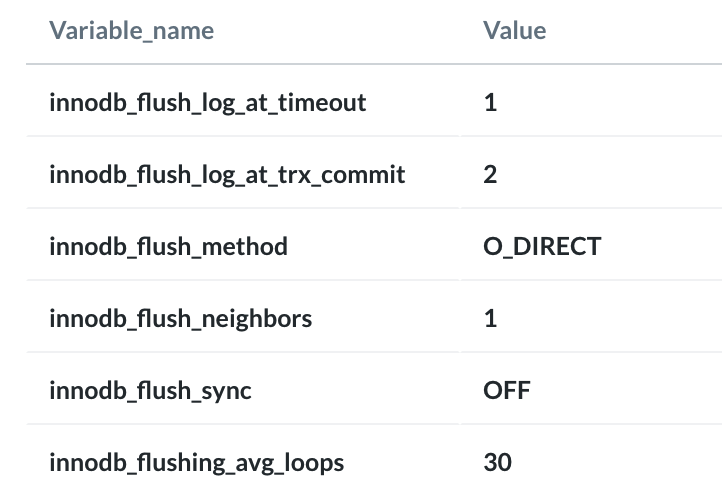Click the word sync in fifth row
This screenshot has width=722, height=494.
pyautogui.click(x=227, y=392)
